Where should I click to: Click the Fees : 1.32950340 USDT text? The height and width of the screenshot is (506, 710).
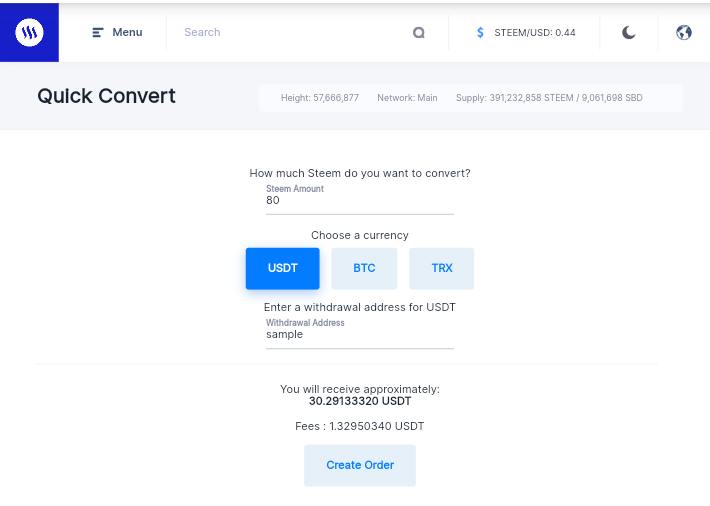tap(360, 426)
